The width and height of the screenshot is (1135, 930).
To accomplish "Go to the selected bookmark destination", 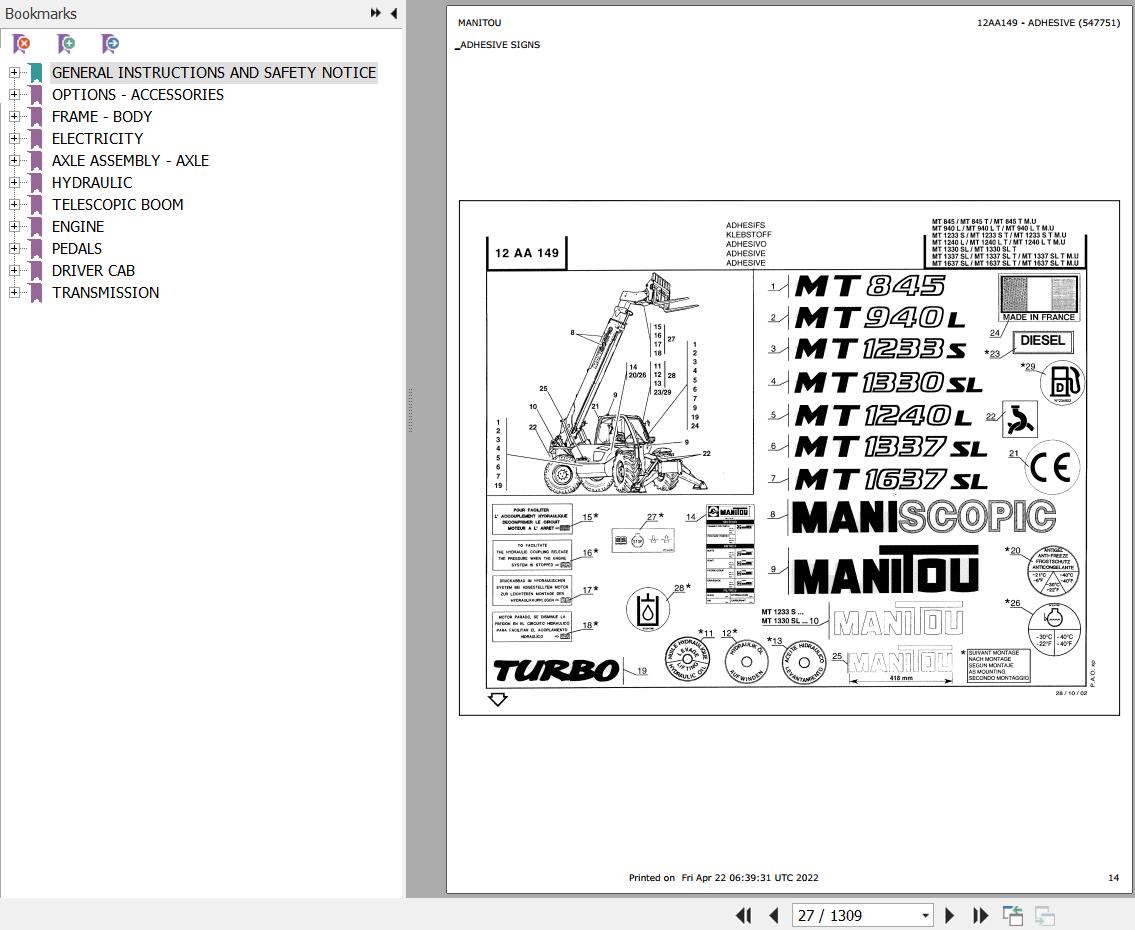I will pyautogui.click(x=110, y=45).
